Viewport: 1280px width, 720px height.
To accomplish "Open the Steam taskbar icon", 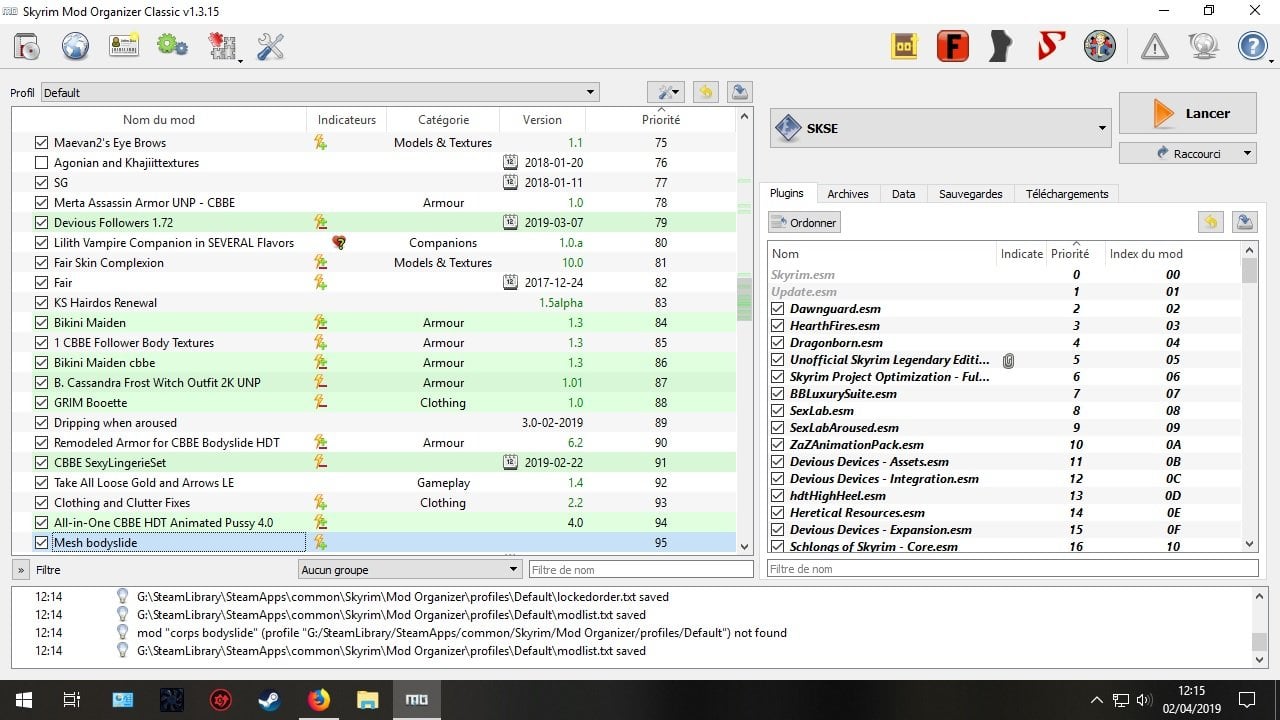I will pos(269,700).
